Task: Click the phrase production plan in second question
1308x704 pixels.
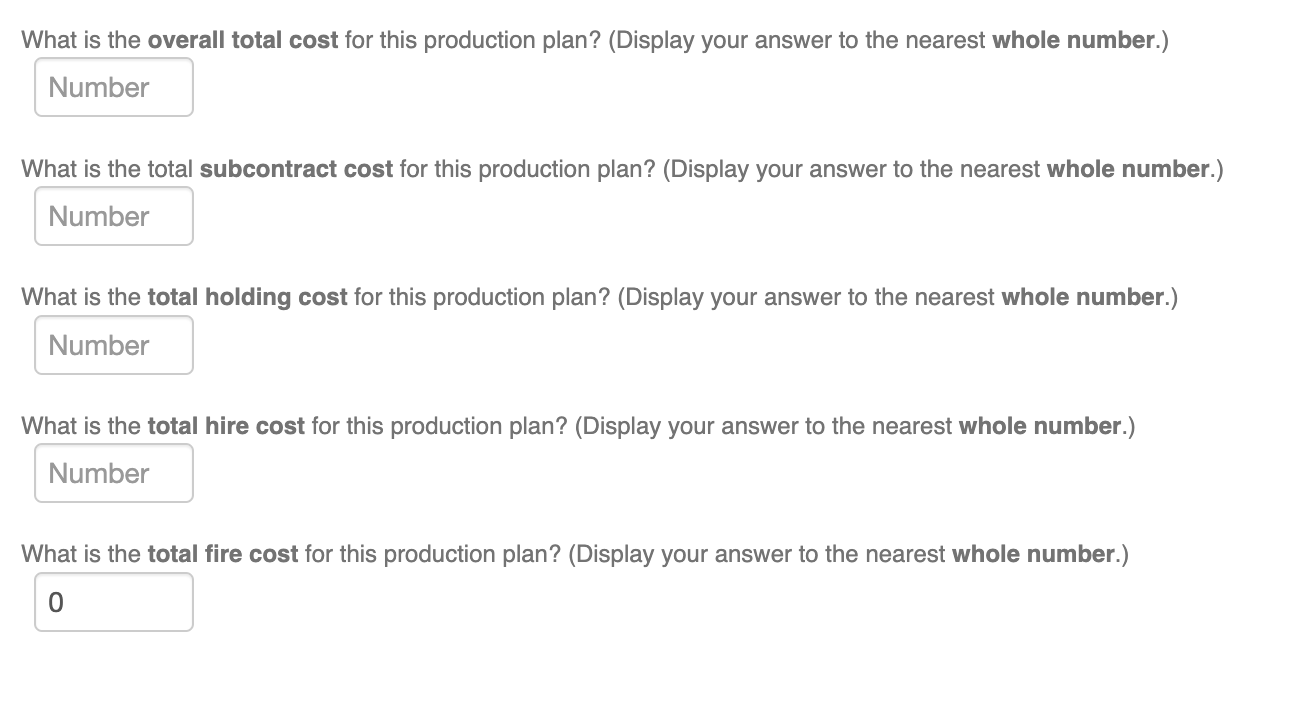Action: coord(554,168)
